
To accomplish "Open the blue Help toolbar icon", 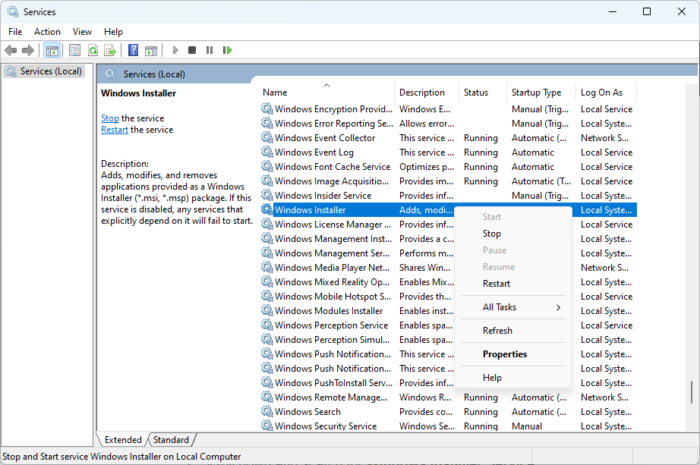I will [132, 50].
